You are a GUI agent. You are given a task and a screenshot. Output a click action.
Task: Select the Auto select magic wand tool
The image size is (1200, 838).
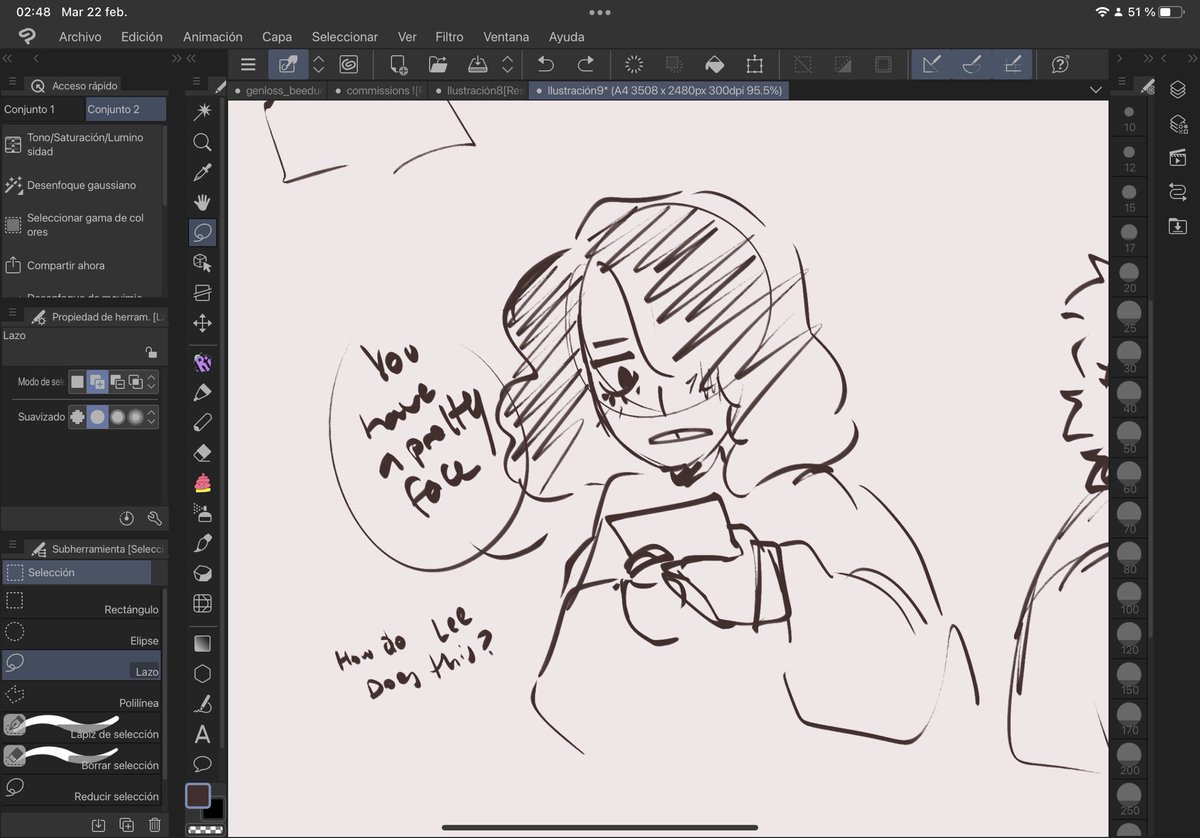coord(203,111)
